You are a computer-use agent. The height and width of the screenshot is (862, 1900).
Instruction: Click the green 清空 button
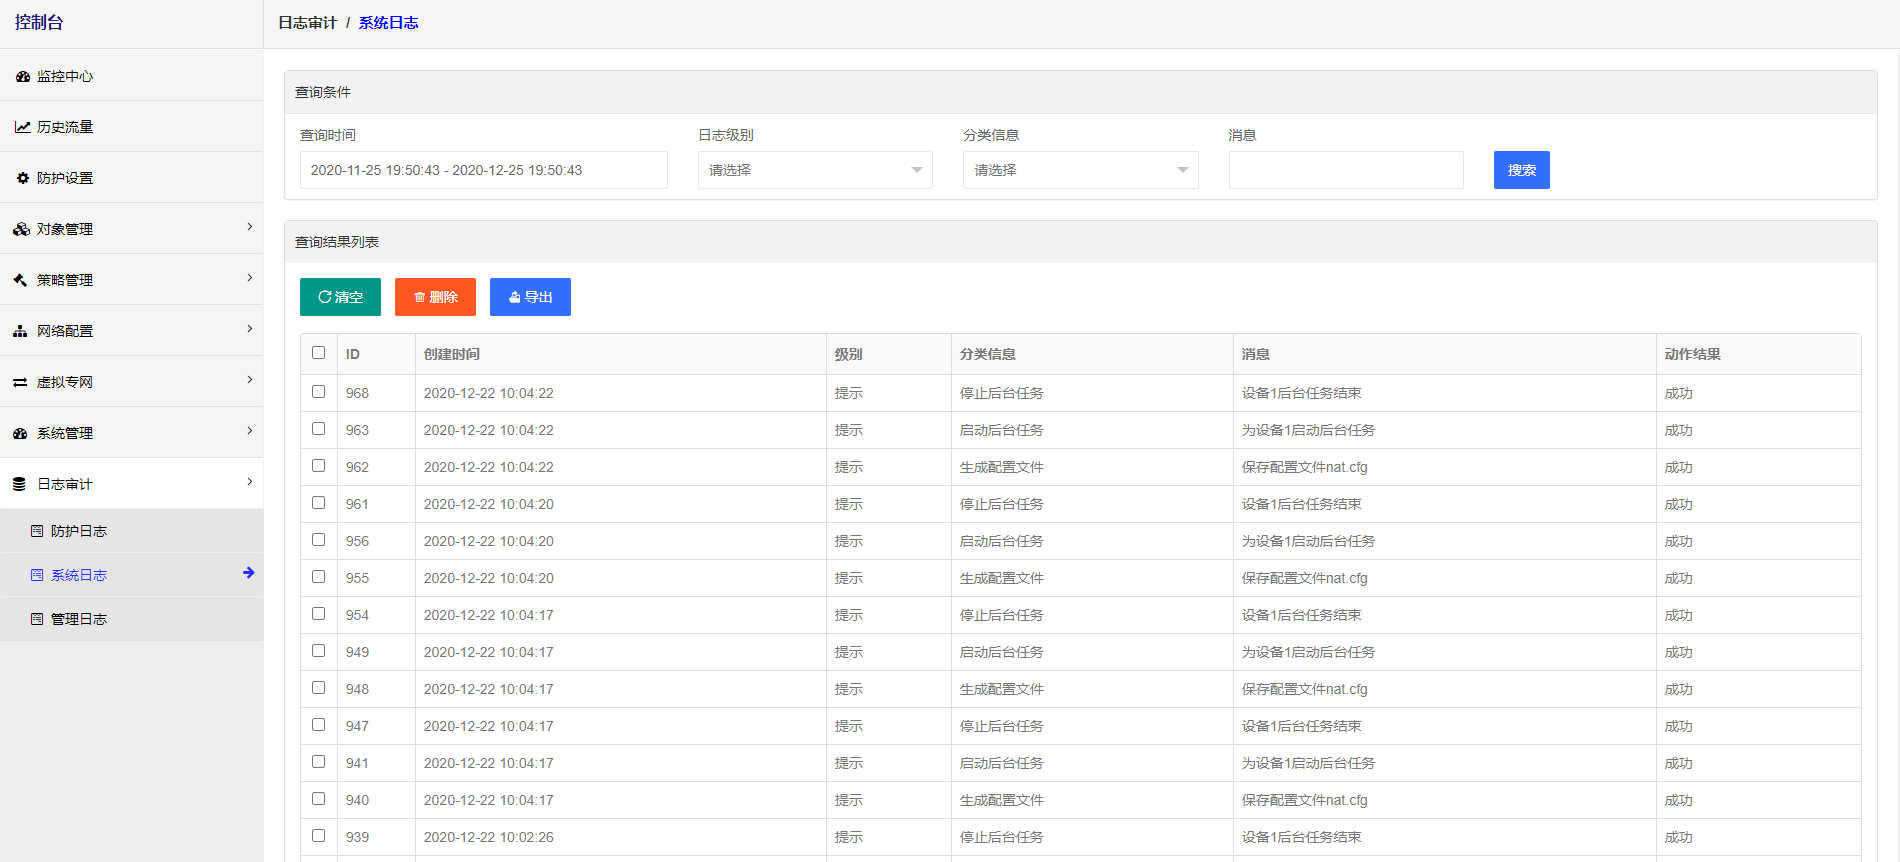(340, 297)
